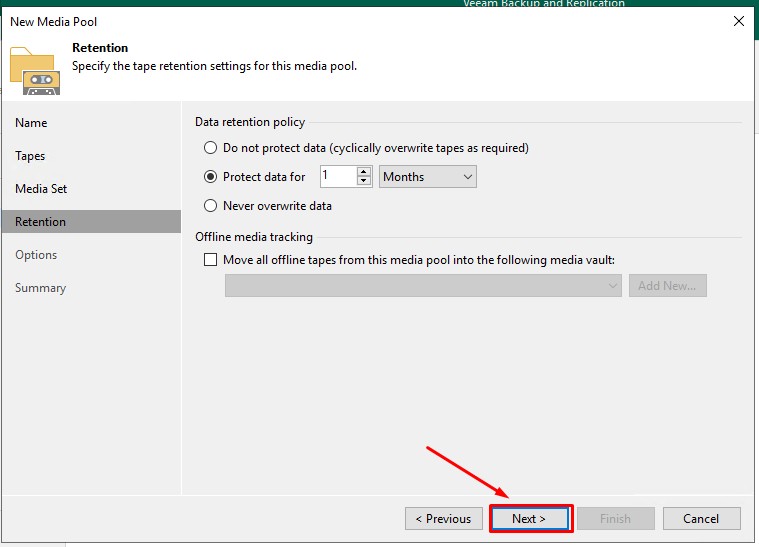Jump to the Summary wizard step
Viewport: 759px width, 547px height.
40,288
